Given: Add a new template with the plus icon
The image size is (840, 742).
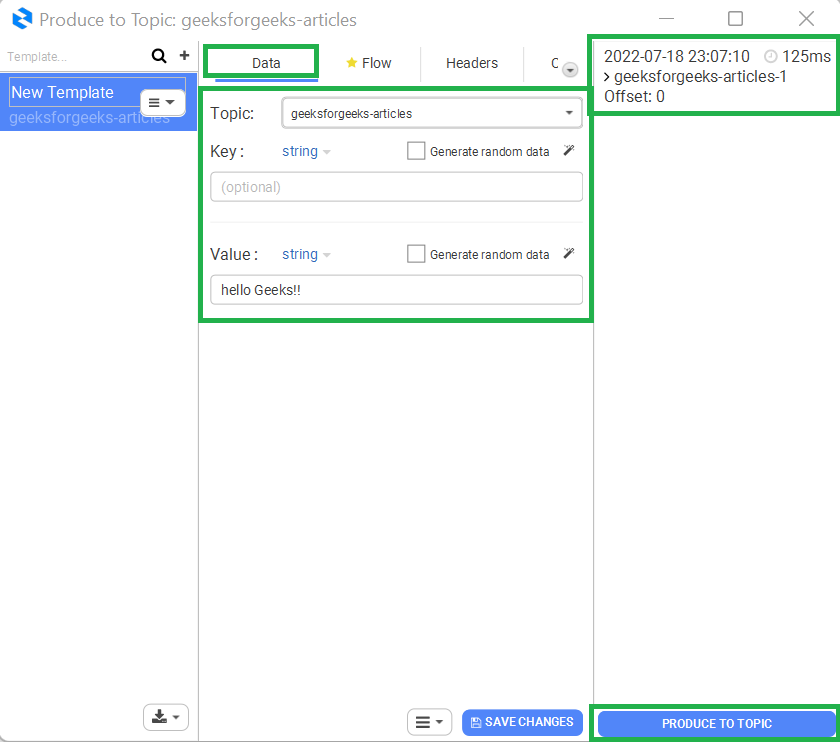Looking at the screenshot, I should 184,55.
